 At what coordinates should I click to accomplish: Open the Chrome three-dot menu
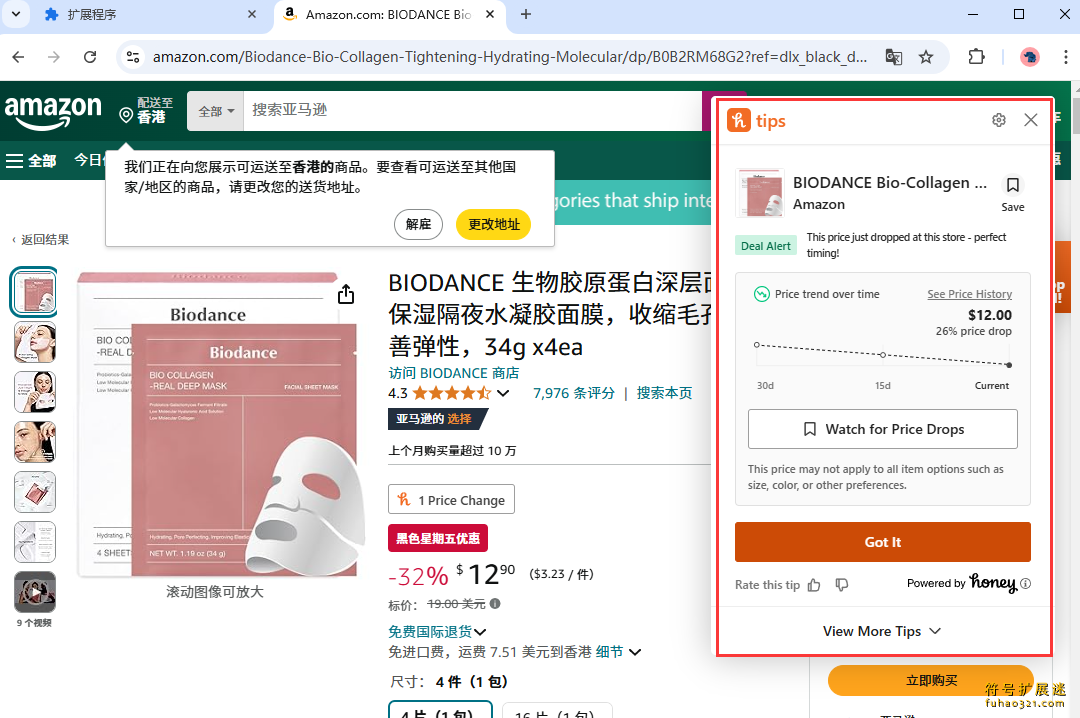click(x=1066, y=57)
